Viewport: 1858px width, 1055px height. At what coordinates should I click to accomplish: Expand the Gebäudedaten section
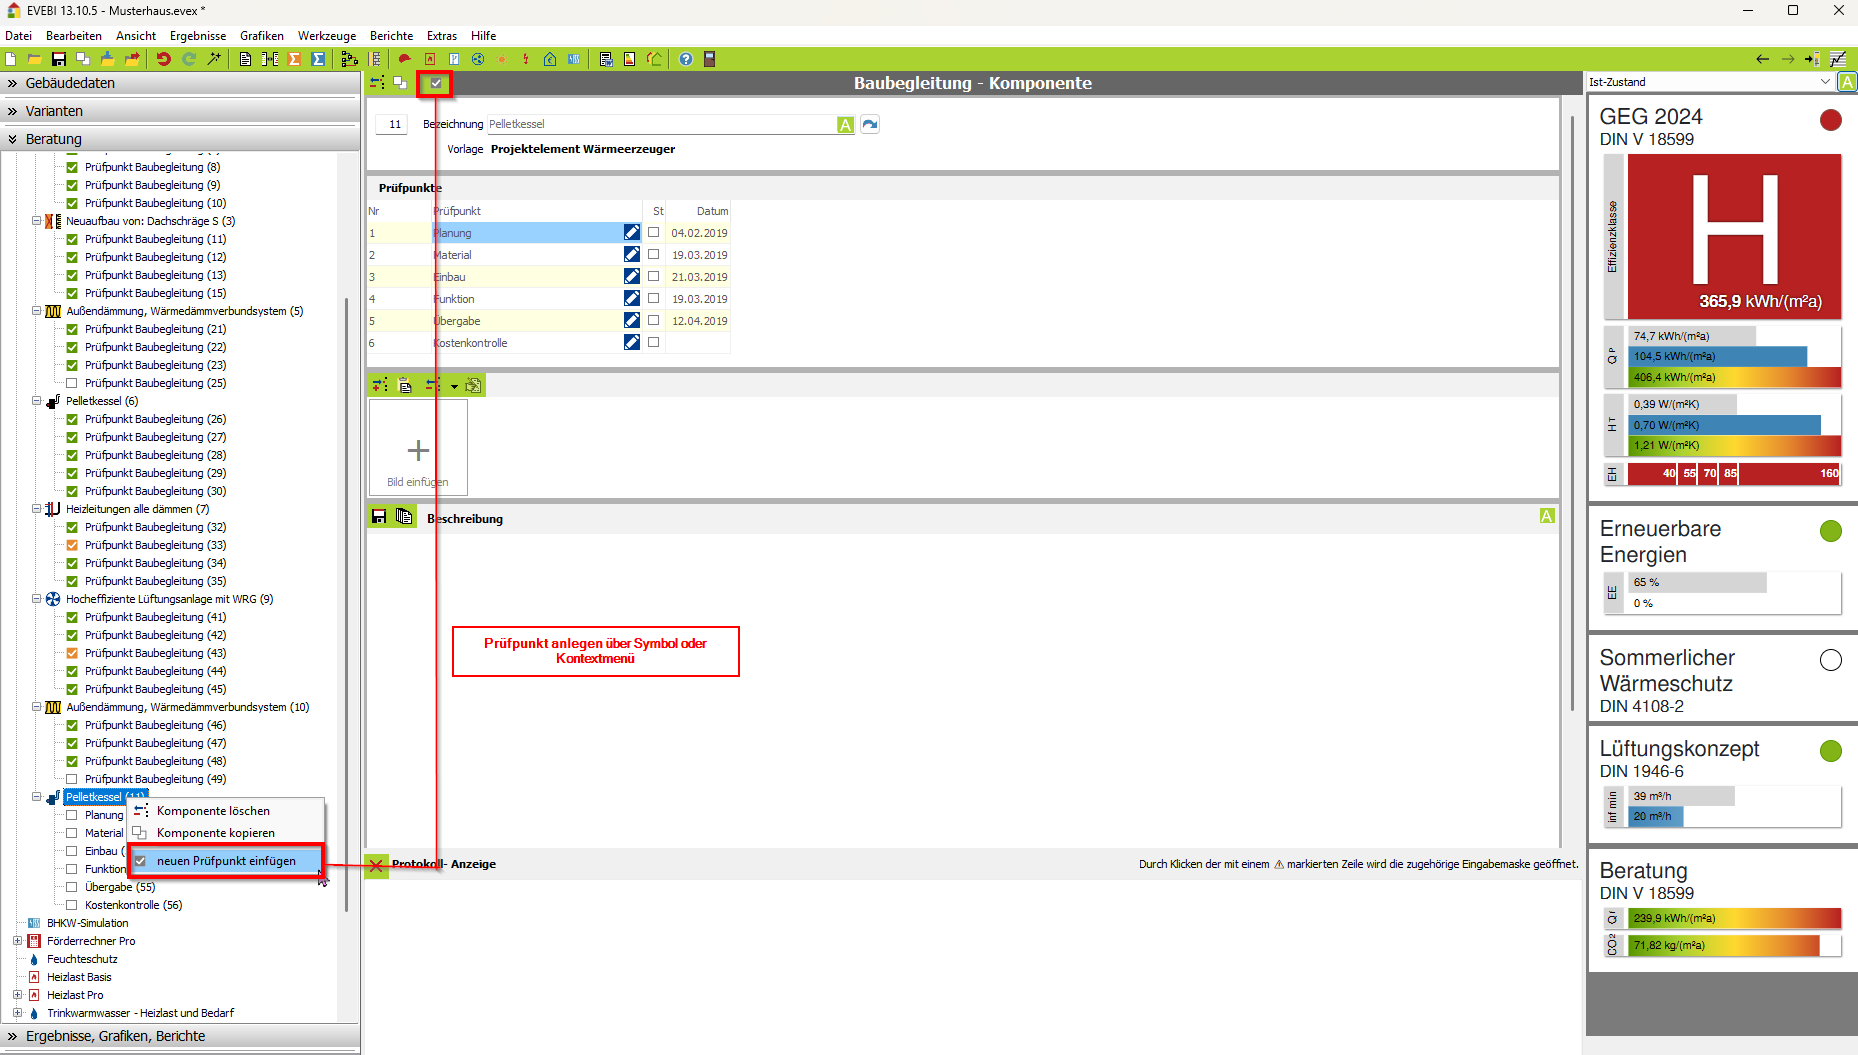click(x=70, y=83)
